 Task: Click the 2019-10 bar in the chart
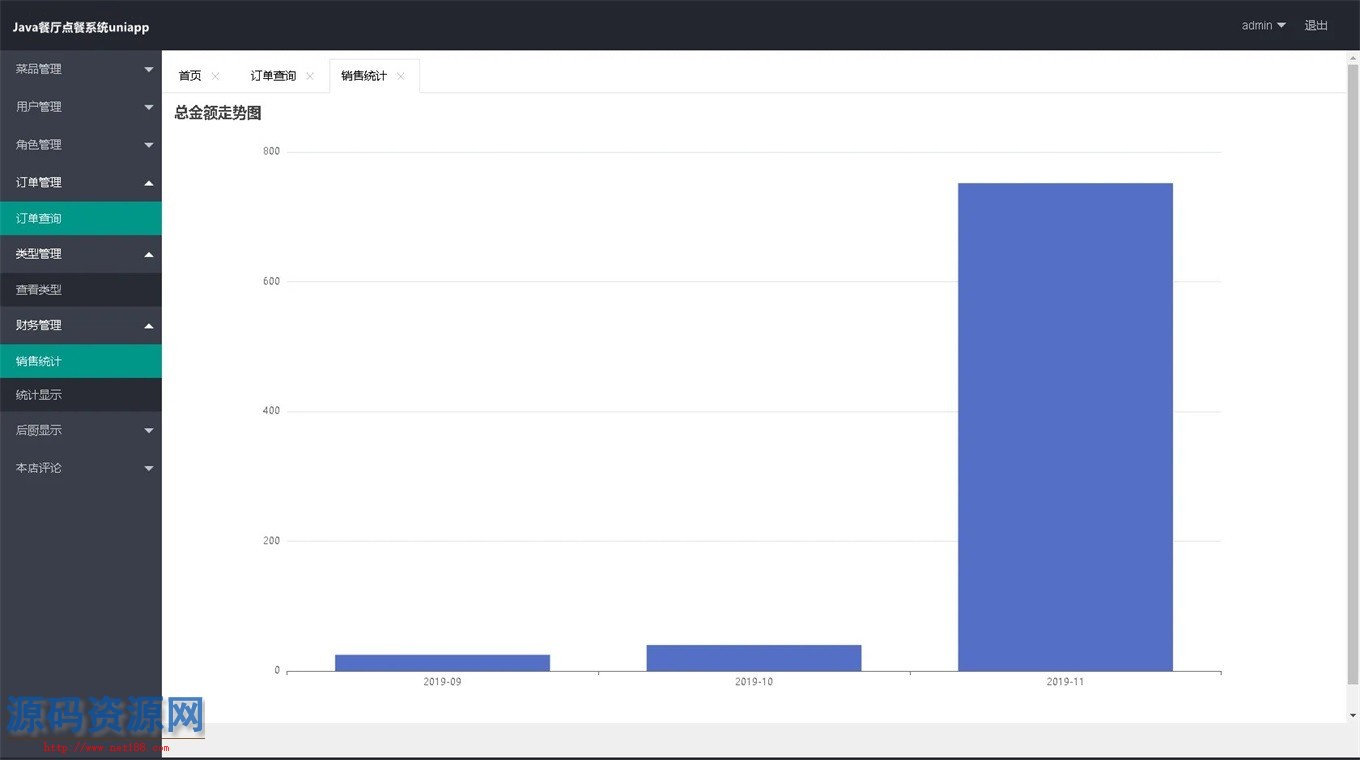pyautogui.click(x=754, y=658)
